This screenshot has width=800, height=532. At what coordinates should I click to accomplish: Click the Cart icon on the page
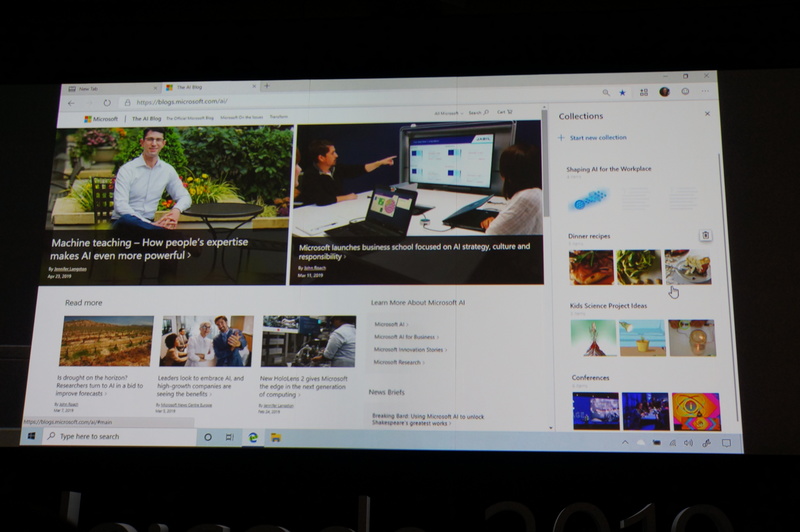pyautogui.click(x=505, y=112)
